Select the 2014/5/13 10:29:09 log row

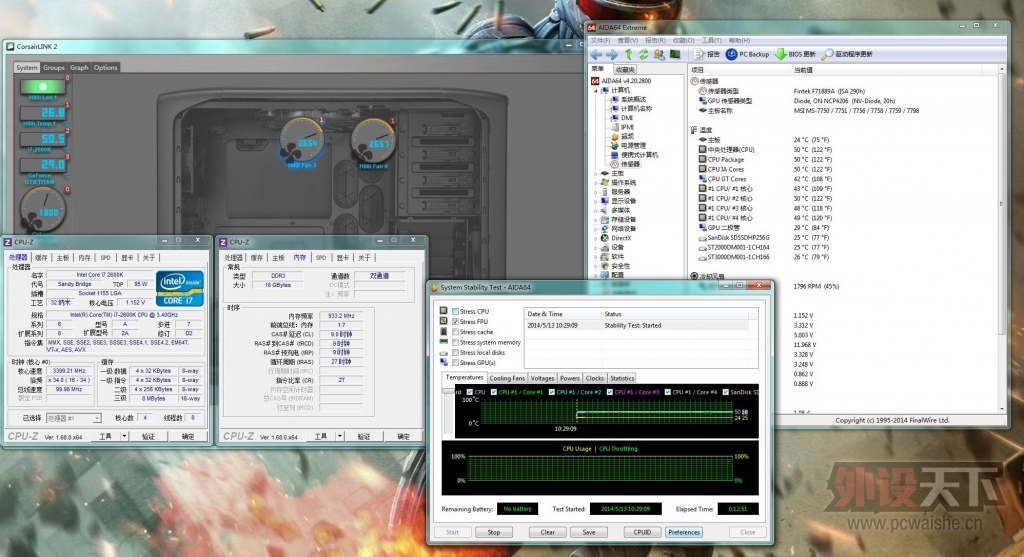pyautogui.click(x=641, y=325)
